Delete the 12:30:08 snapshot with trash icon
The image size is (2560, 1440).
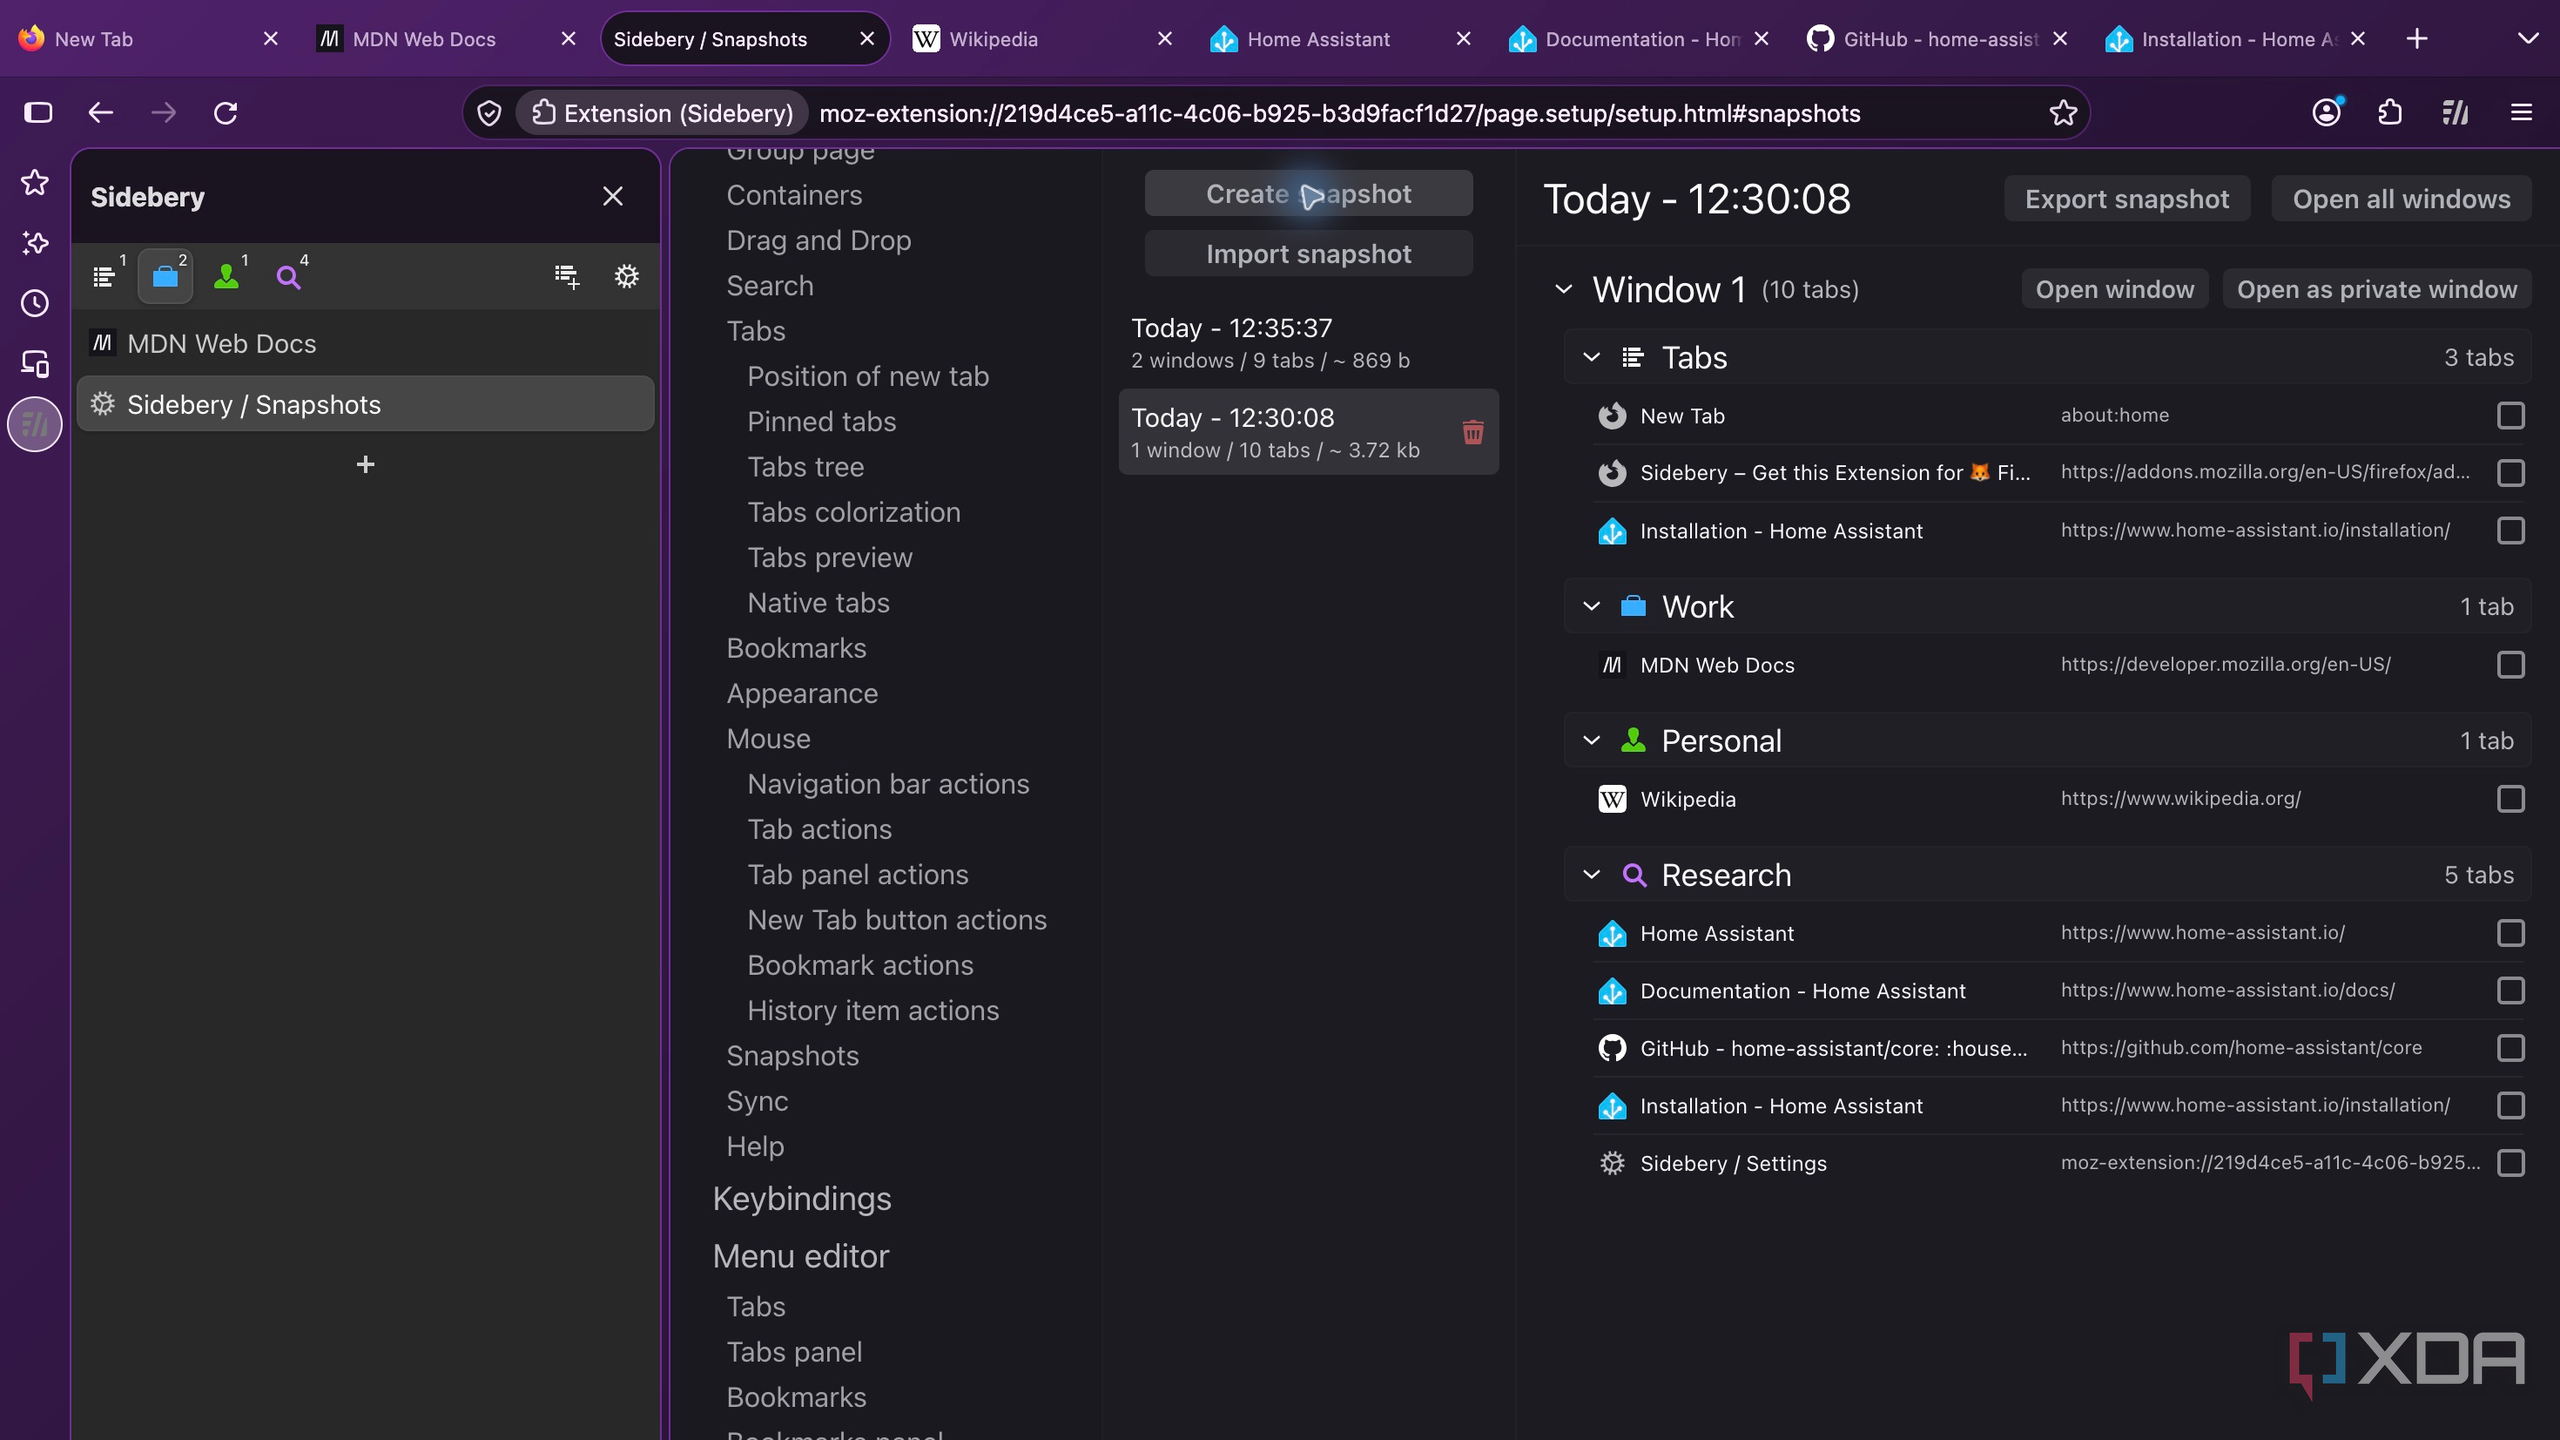(x=1473, y=432)
